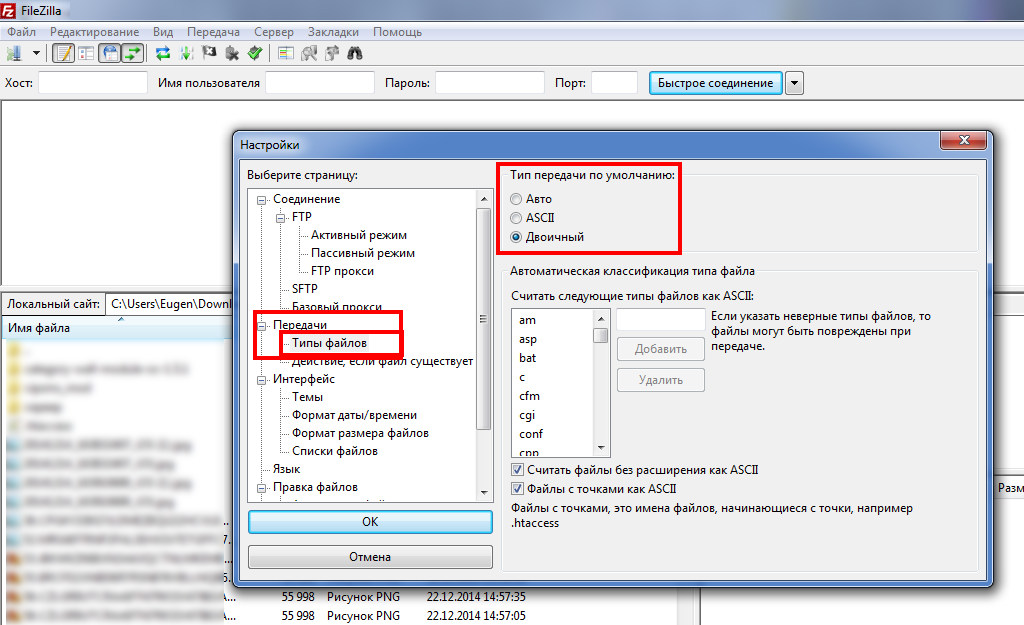Collapse the Соединение tree node

pyautogui.click(x=261, y=200)
